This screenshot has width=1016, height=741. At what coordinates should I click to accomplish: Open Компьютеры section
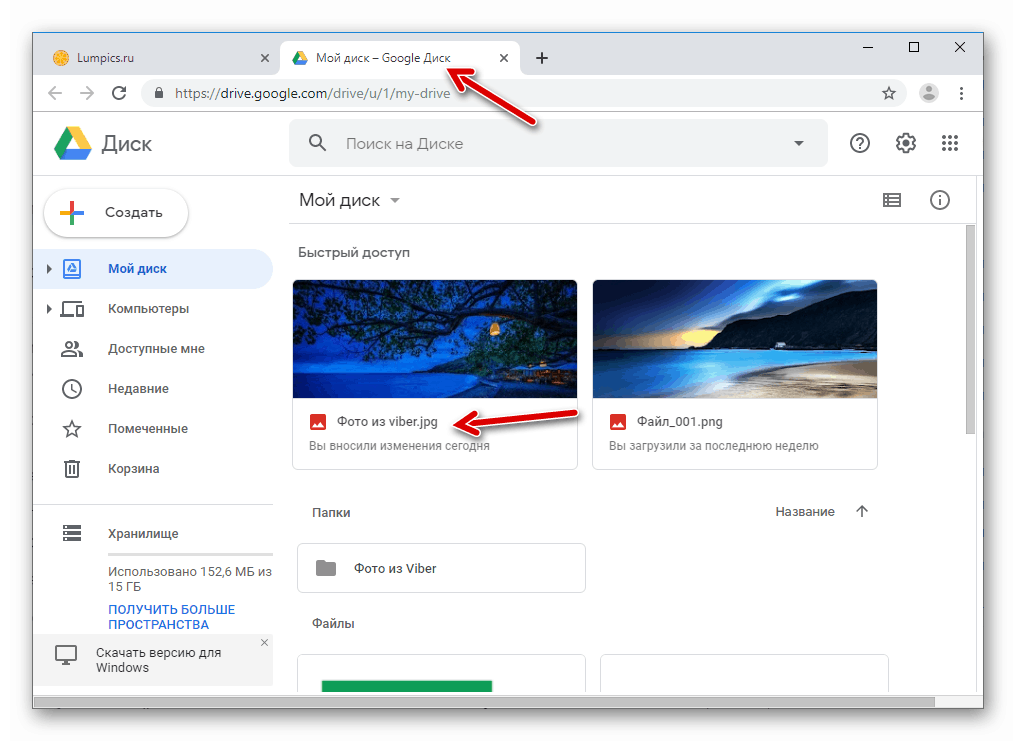pyautogui.click(x=148, y=309)
